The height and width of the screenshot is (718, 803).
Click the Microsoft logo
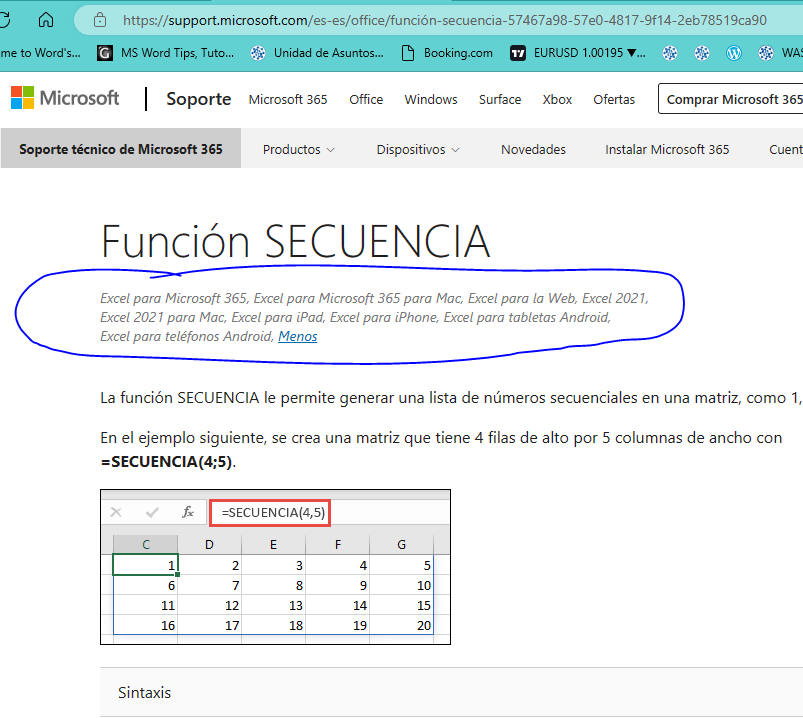tap(65, 97)
